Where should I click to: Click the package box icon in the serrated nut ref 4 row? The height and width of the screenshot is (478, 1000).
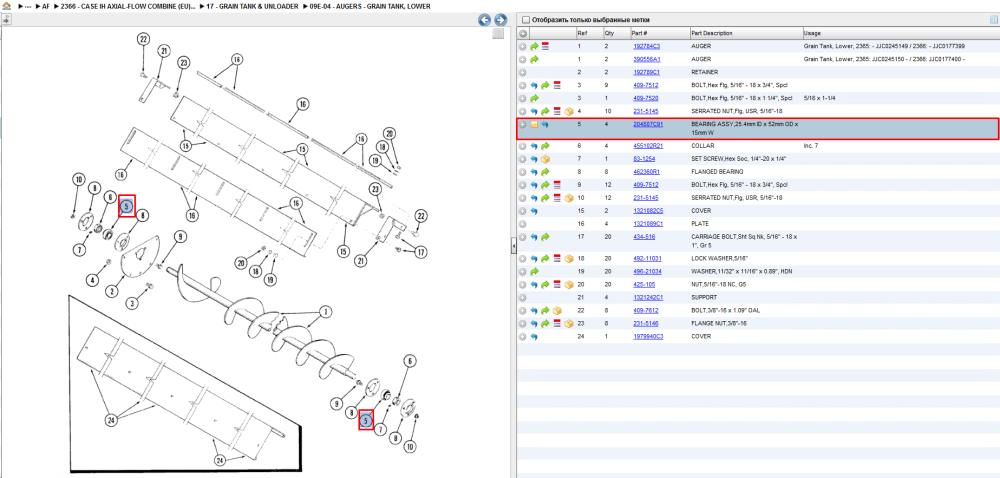coord(568,111)
